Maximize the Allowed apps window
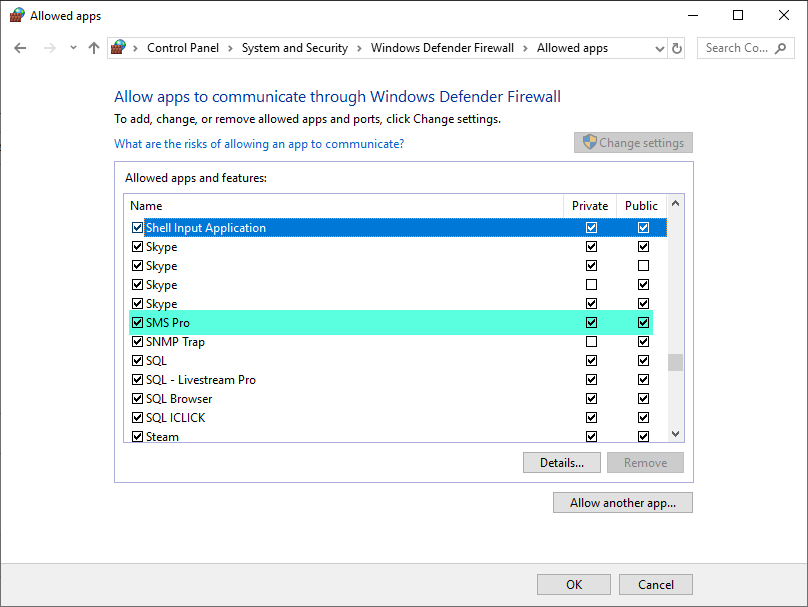 click(x=738, y=15)
